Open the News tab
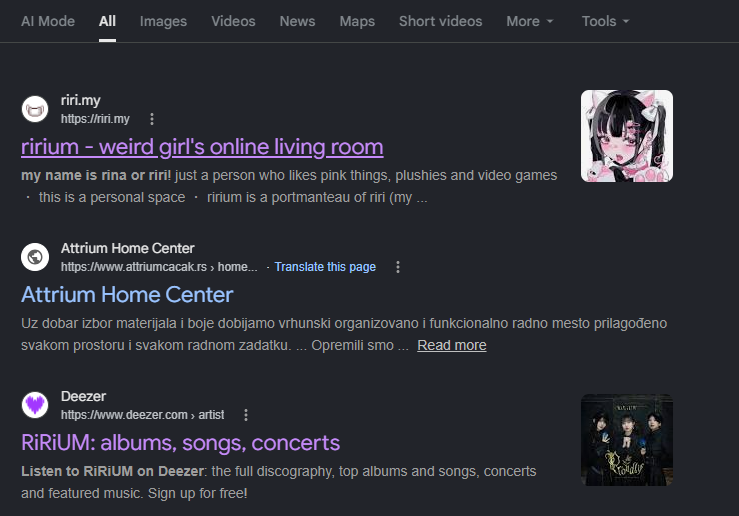Image resolution: width=739 pixels, height=516 pixels. pos(297,21)
